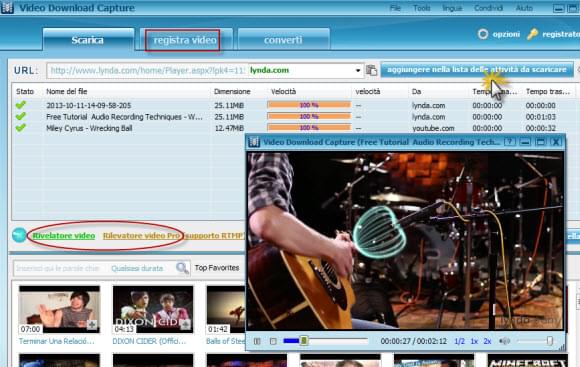Click the registrato key icon
Screen dimensions: 580x367
532,34
